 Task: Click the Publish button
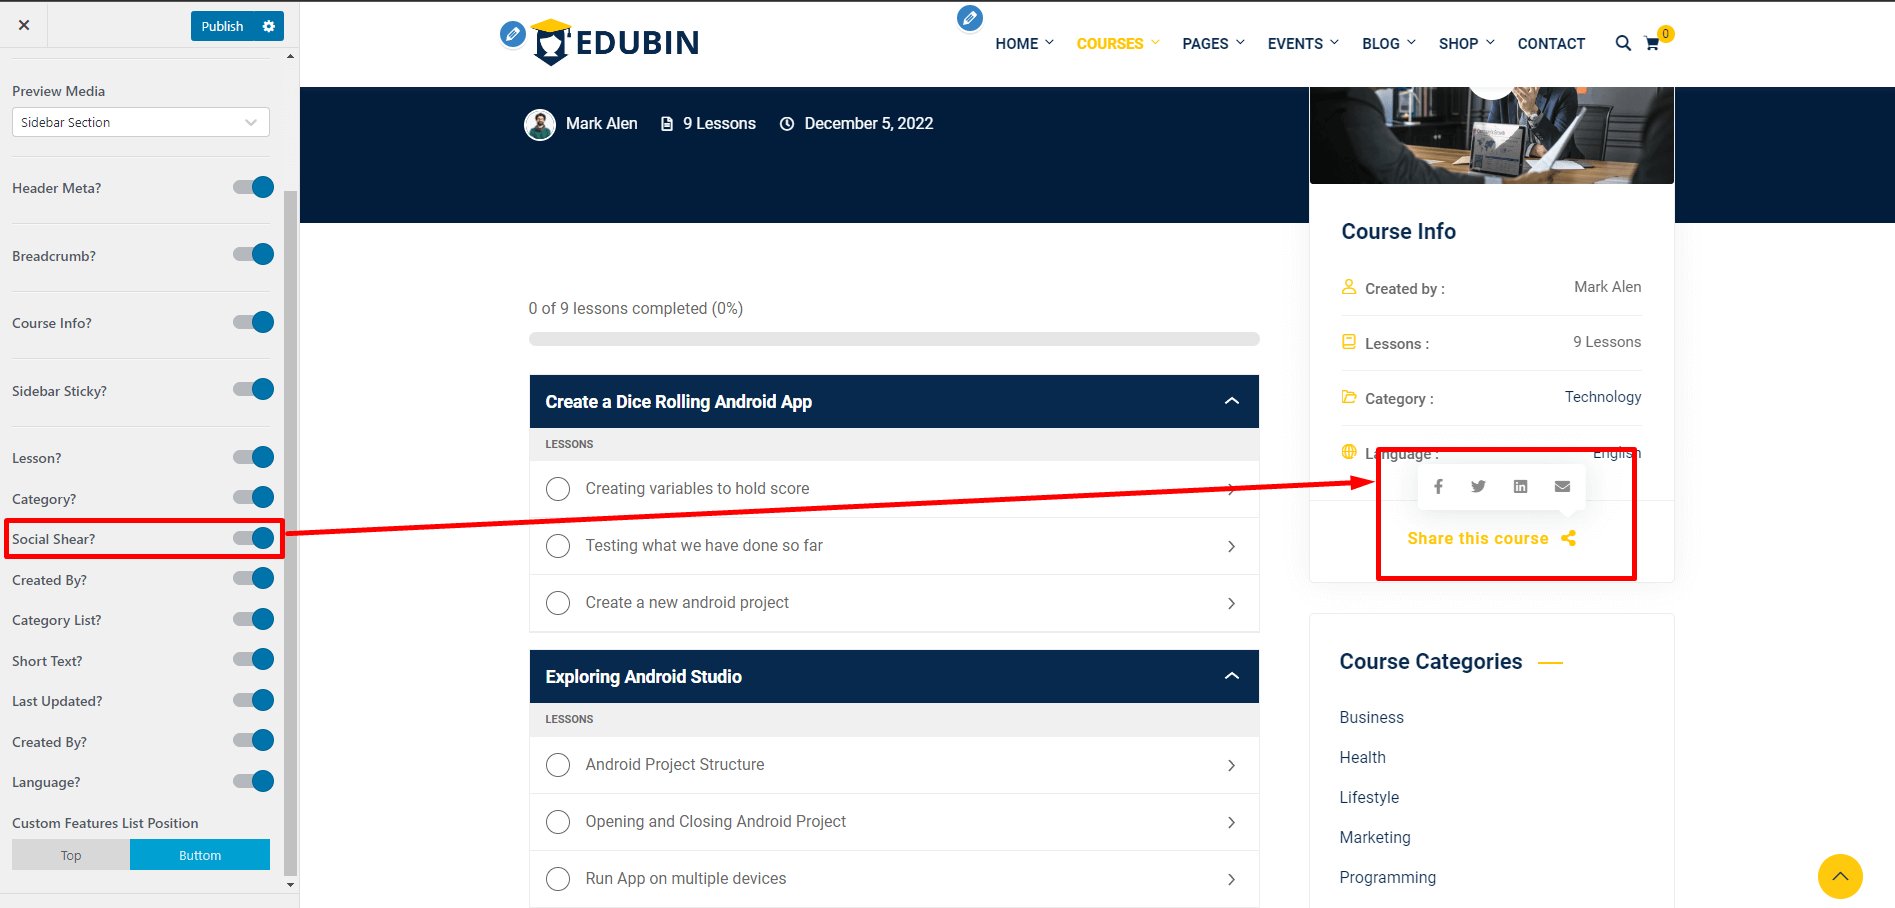(222, 26)
